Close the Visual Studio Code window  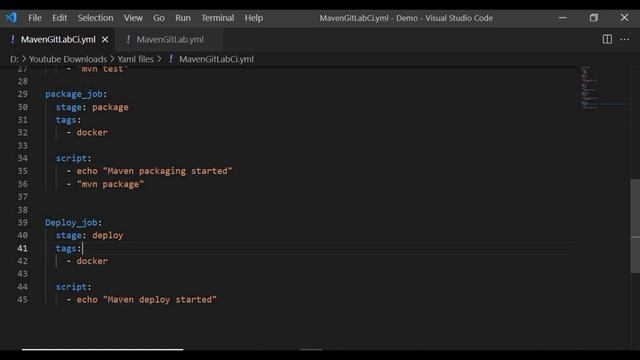624,18
